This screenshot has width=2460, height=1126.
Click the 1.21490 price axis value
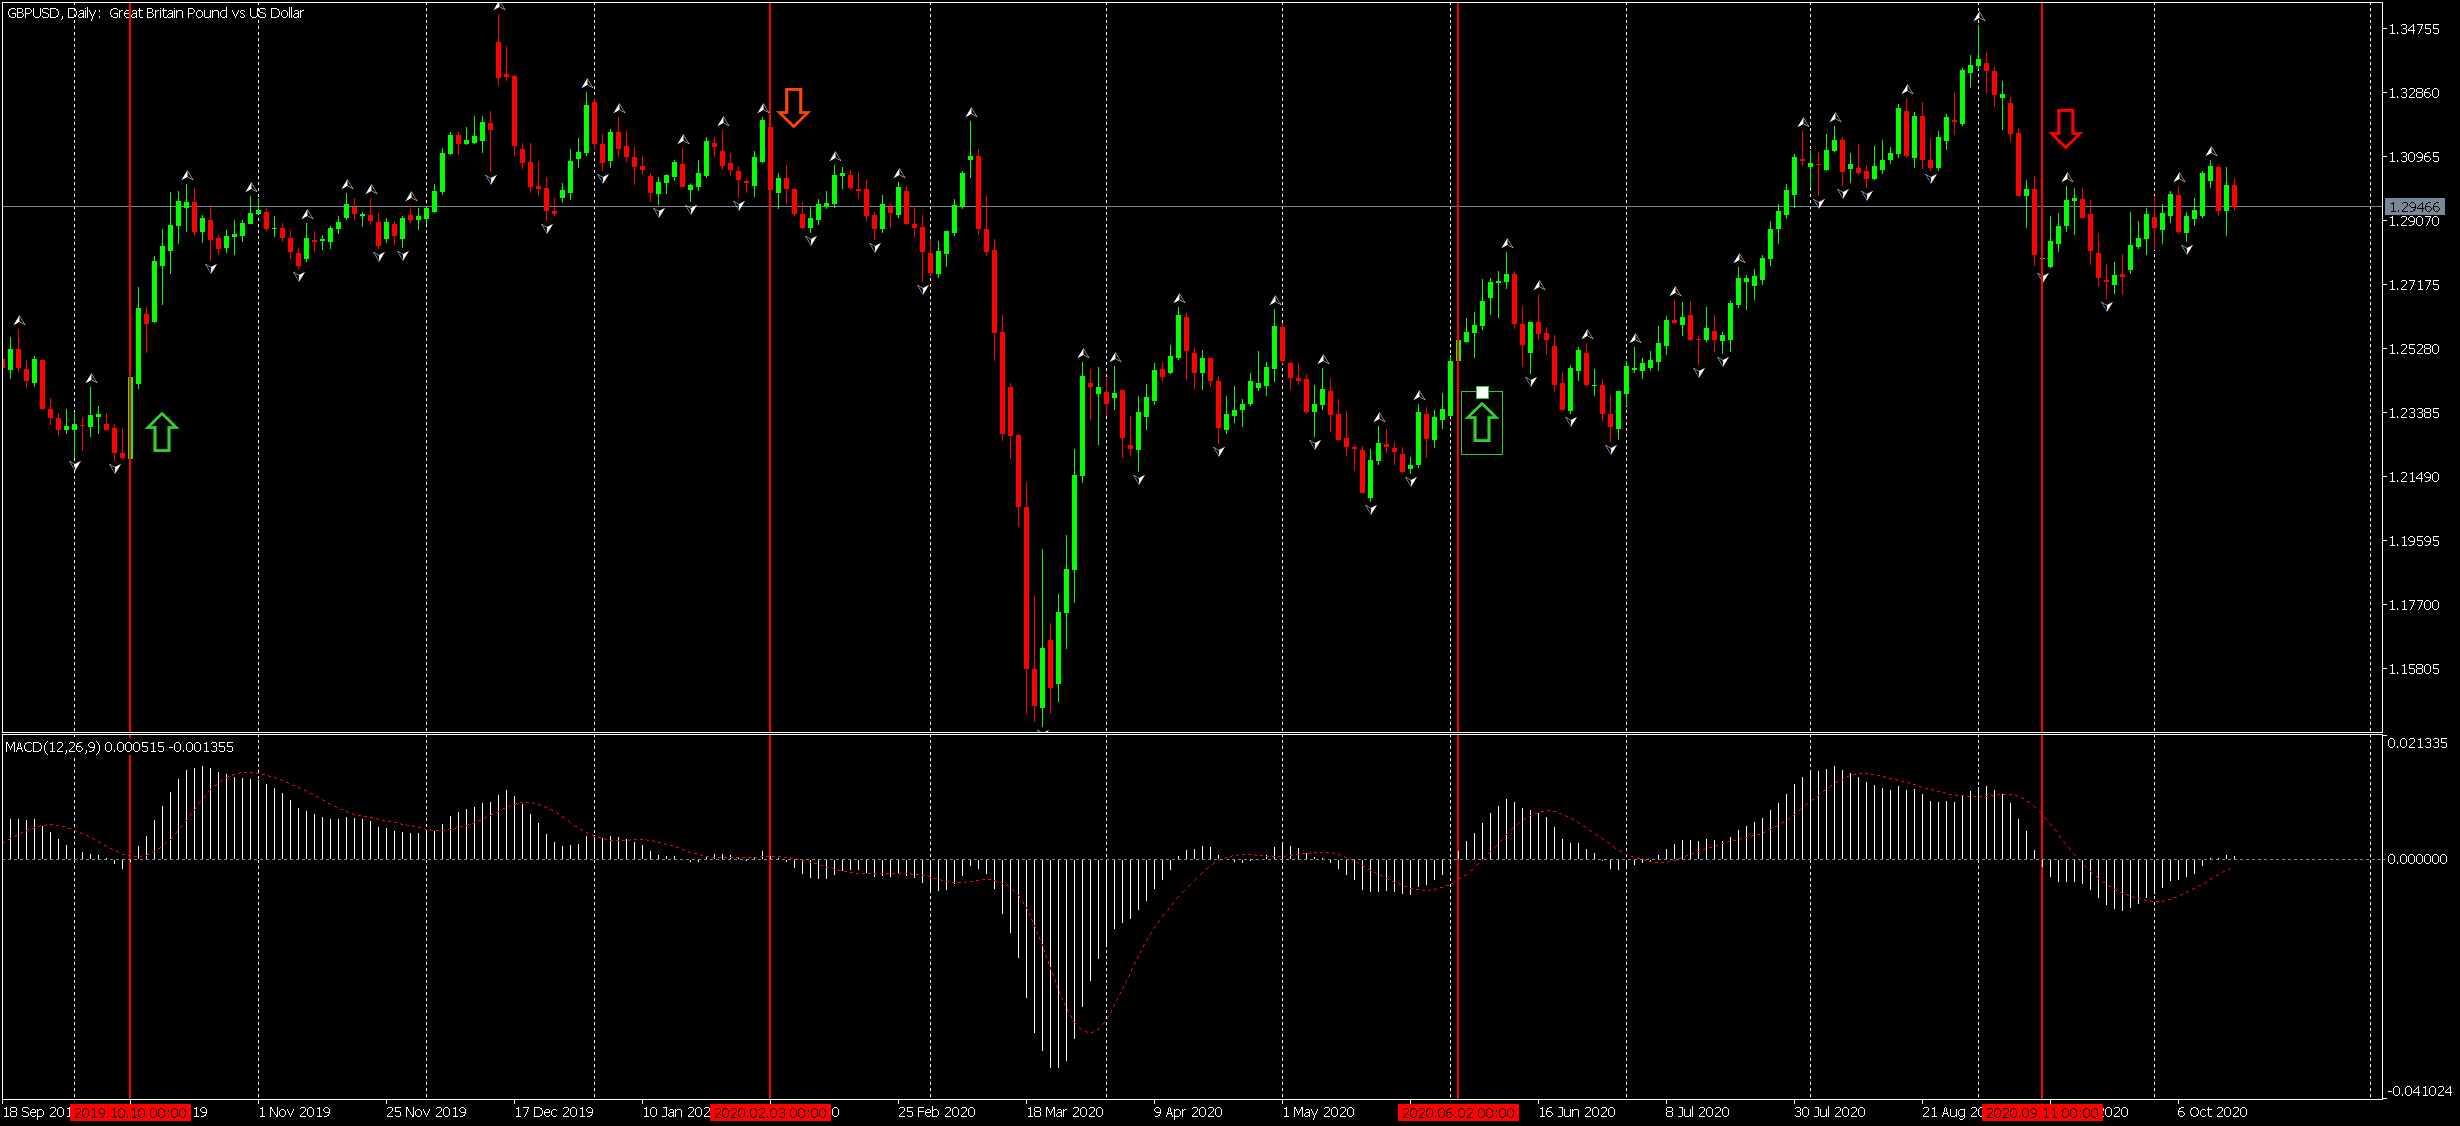(x=2414, y=477)
